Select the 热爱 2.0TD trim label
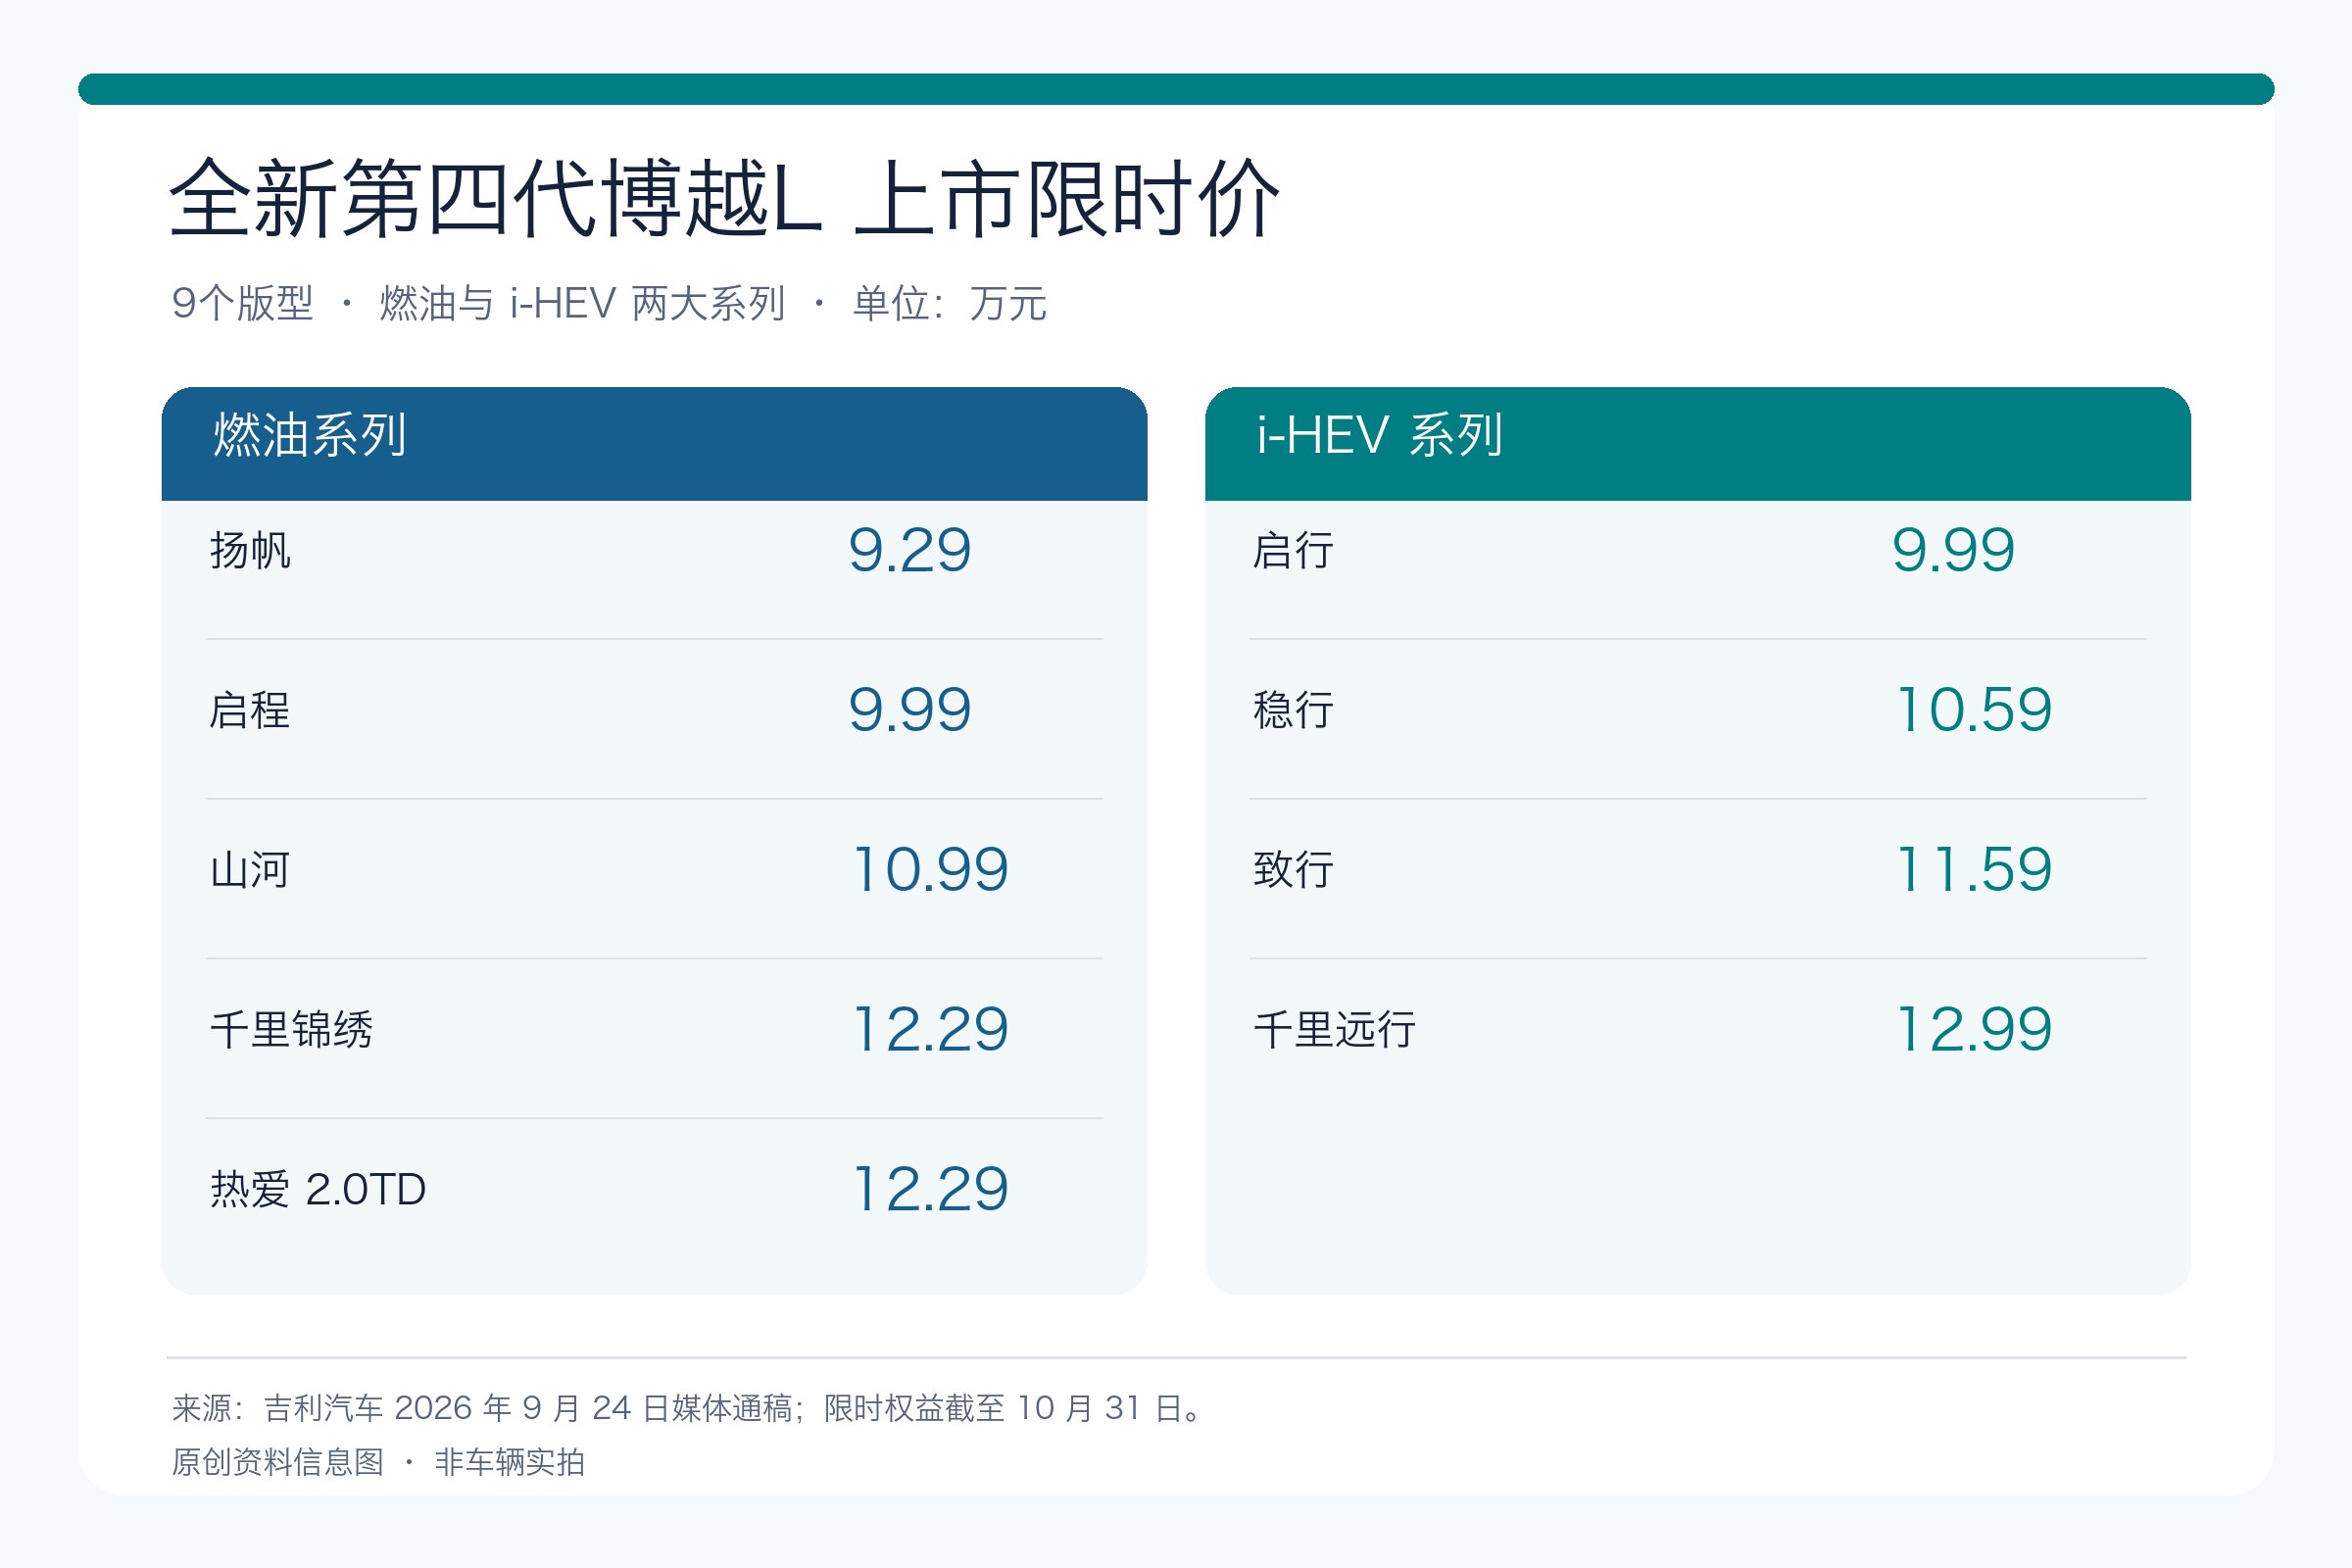2352x1568 pixels. (318, 1189)
